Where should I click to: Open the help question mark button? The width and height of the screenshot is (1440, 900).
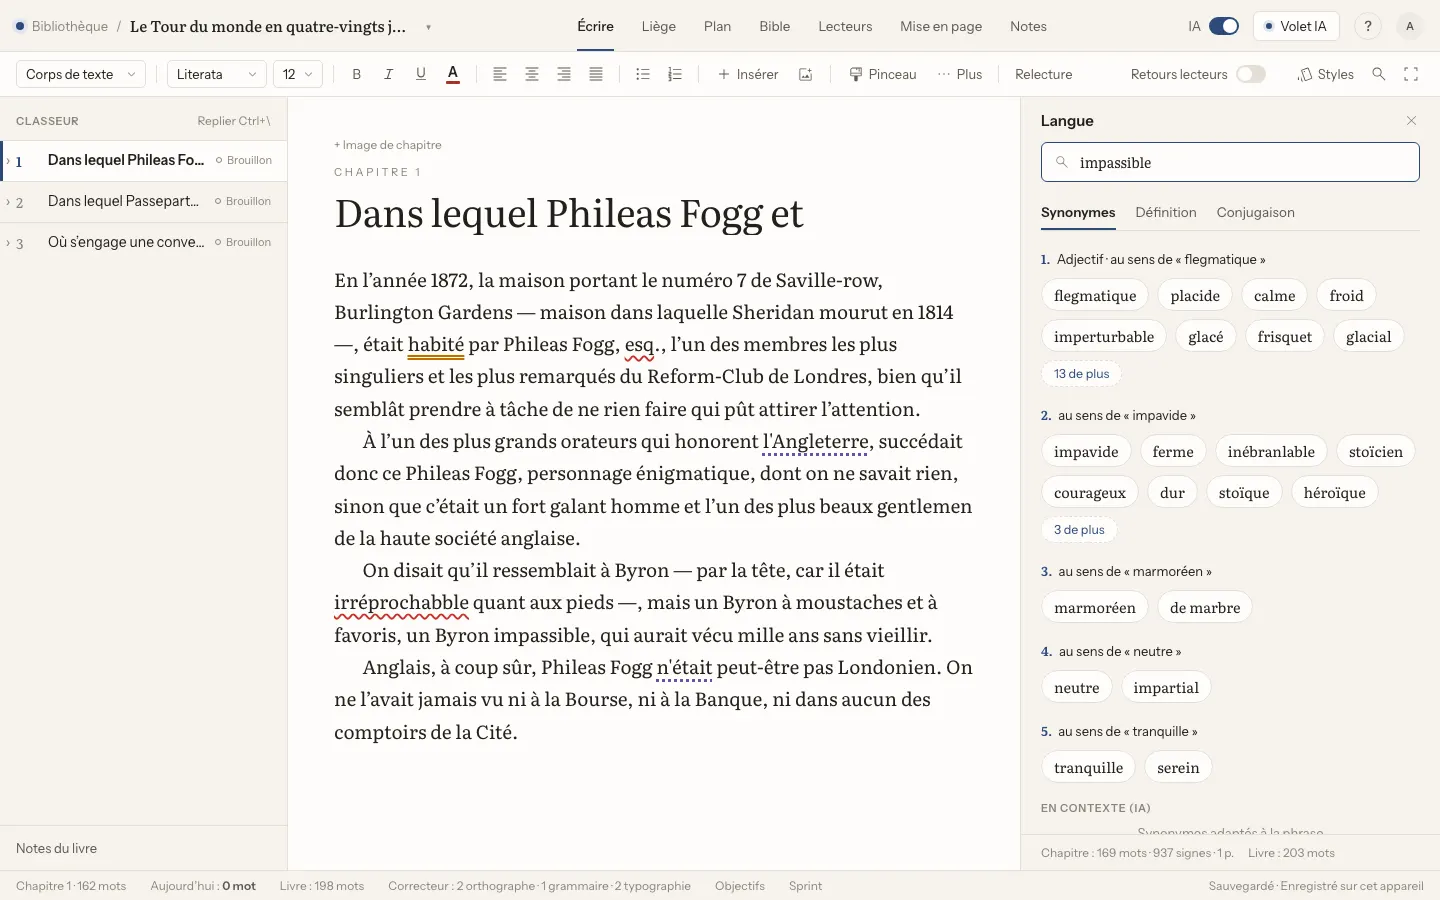(x=1368, y=26)
